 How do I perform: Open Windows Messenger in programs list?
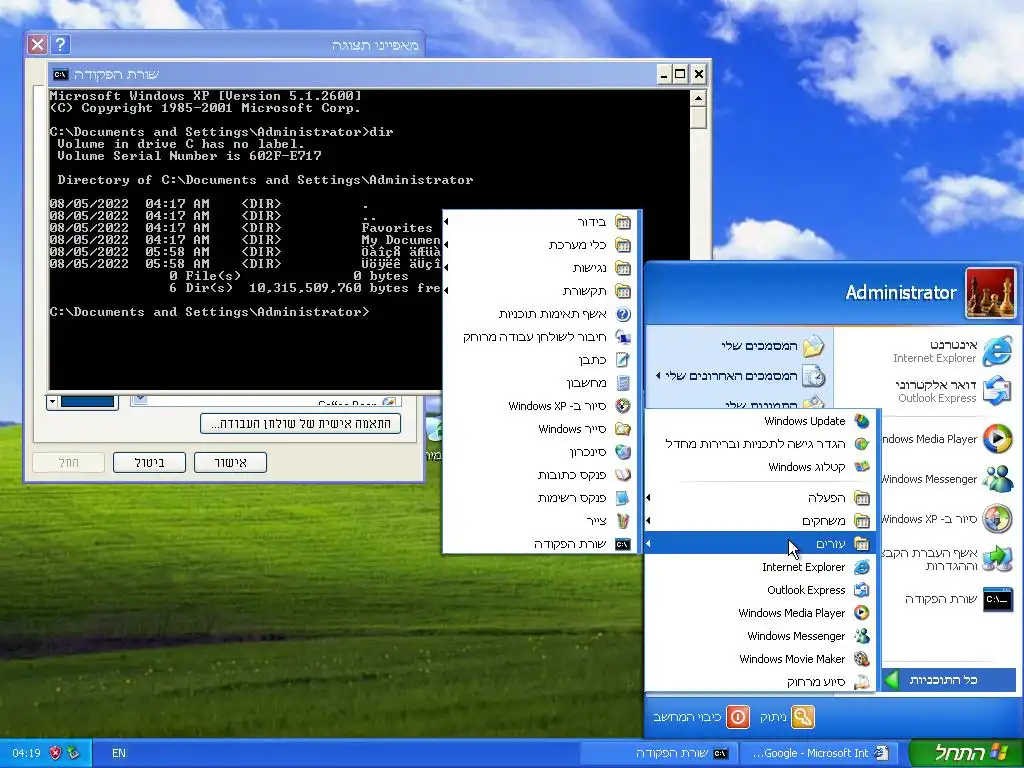point(760,635)
